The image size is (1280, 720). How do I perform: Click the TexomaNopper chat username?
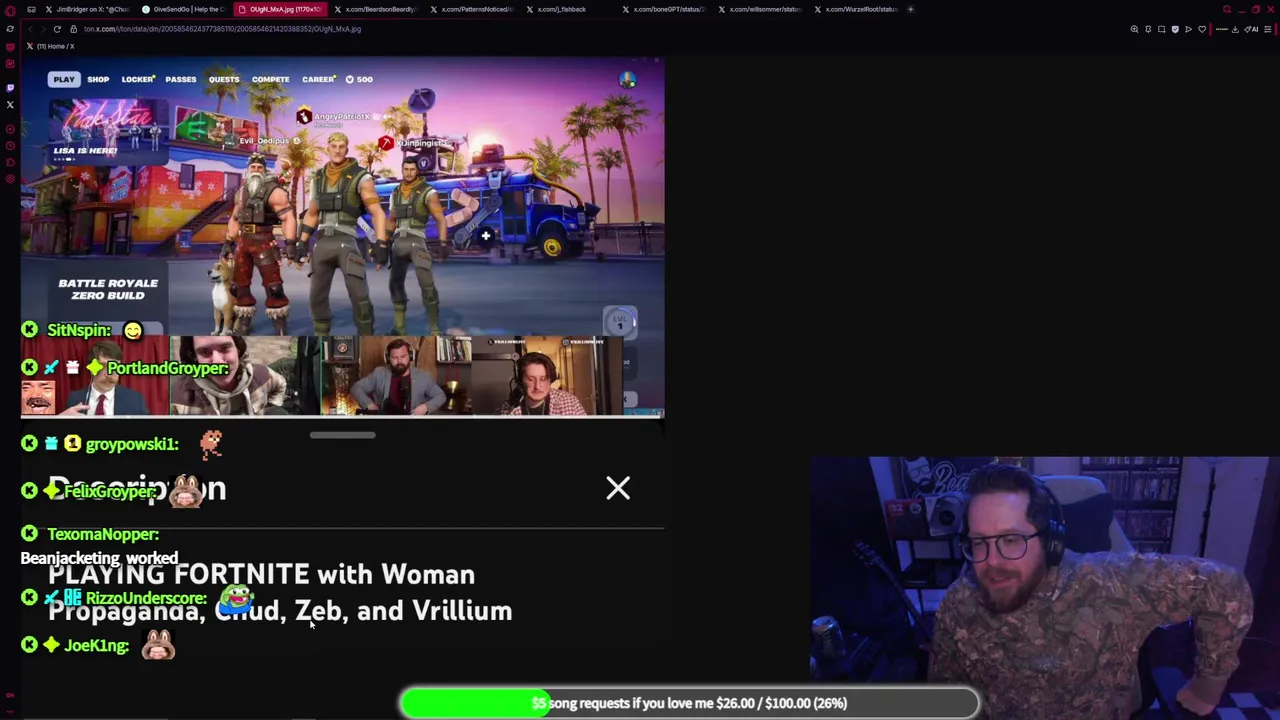(x=103, y=534)
